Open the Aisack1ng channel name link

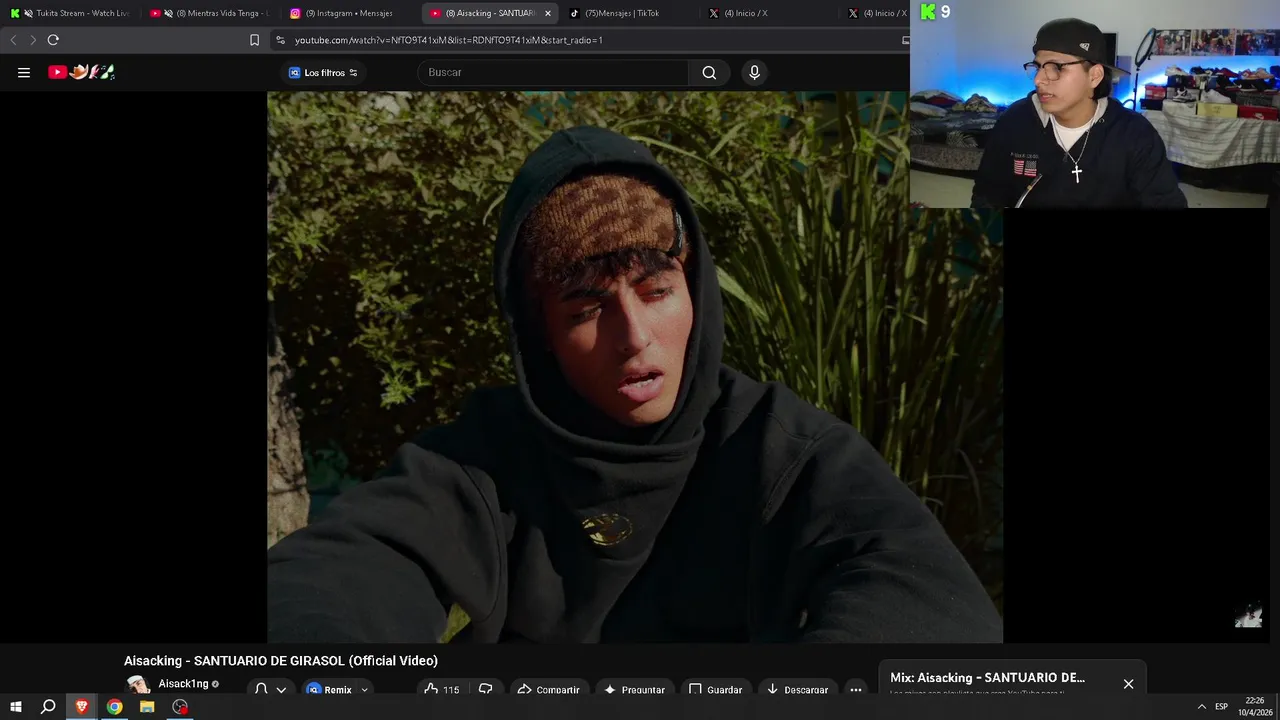coord(183,684)
